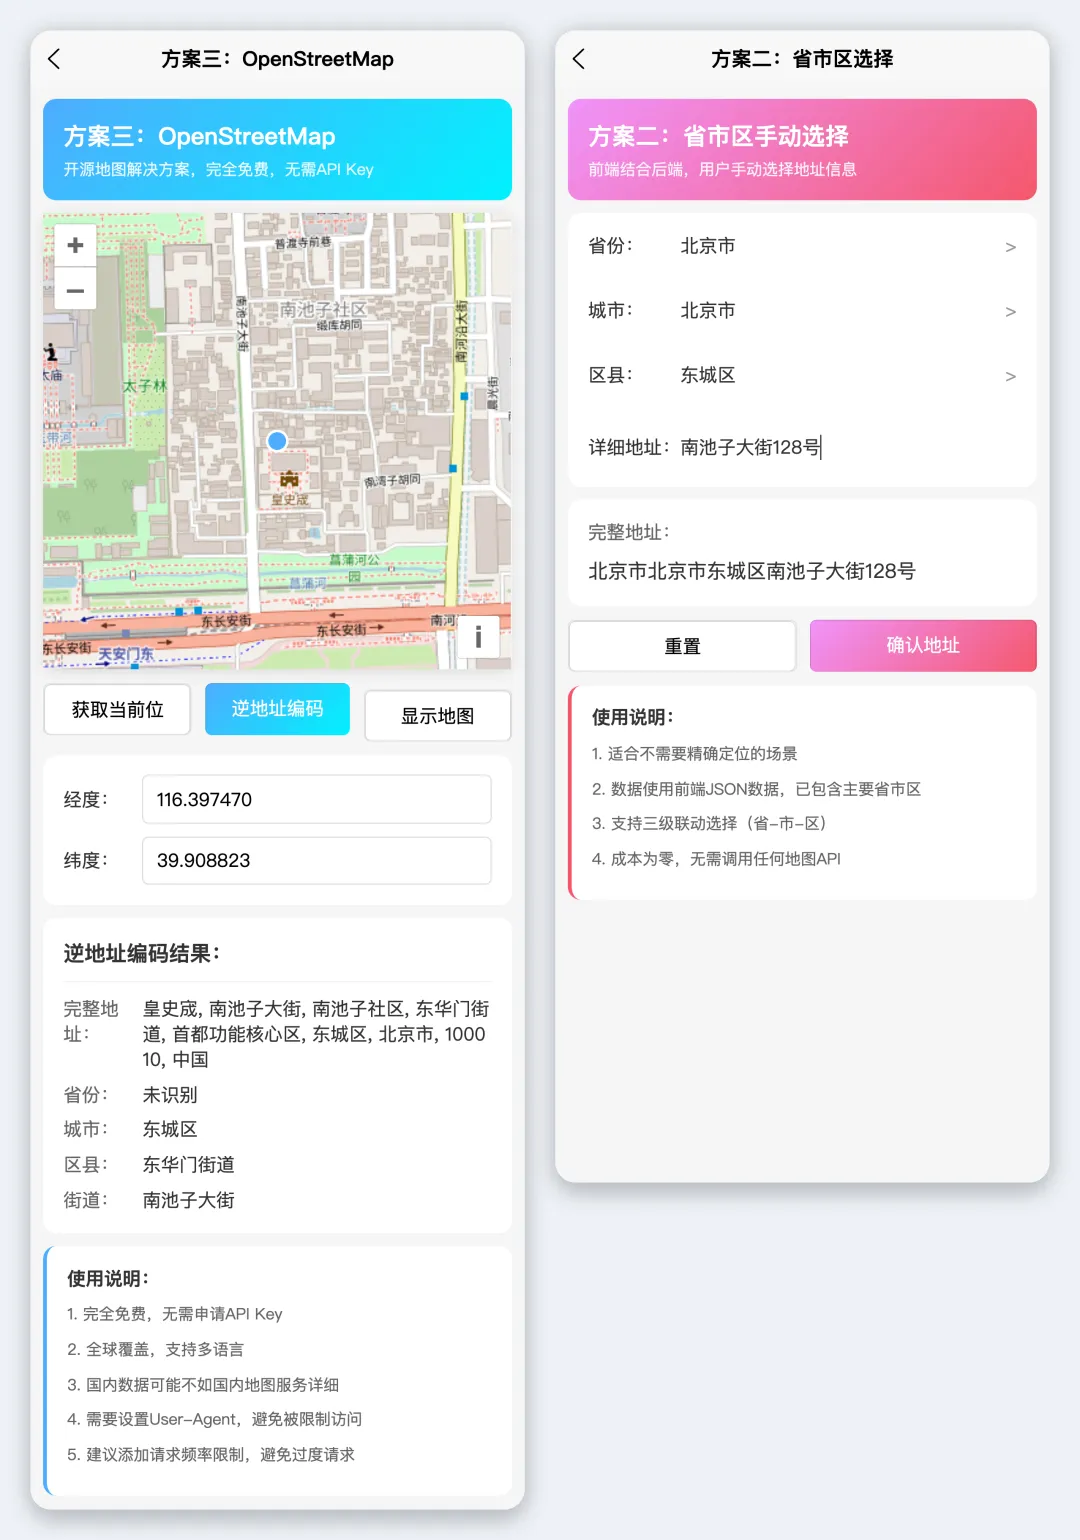Click note 需要设置User-Agent，避免被限制访问
This screenshot has height=1540, width=1080.
click(215, 1419)
